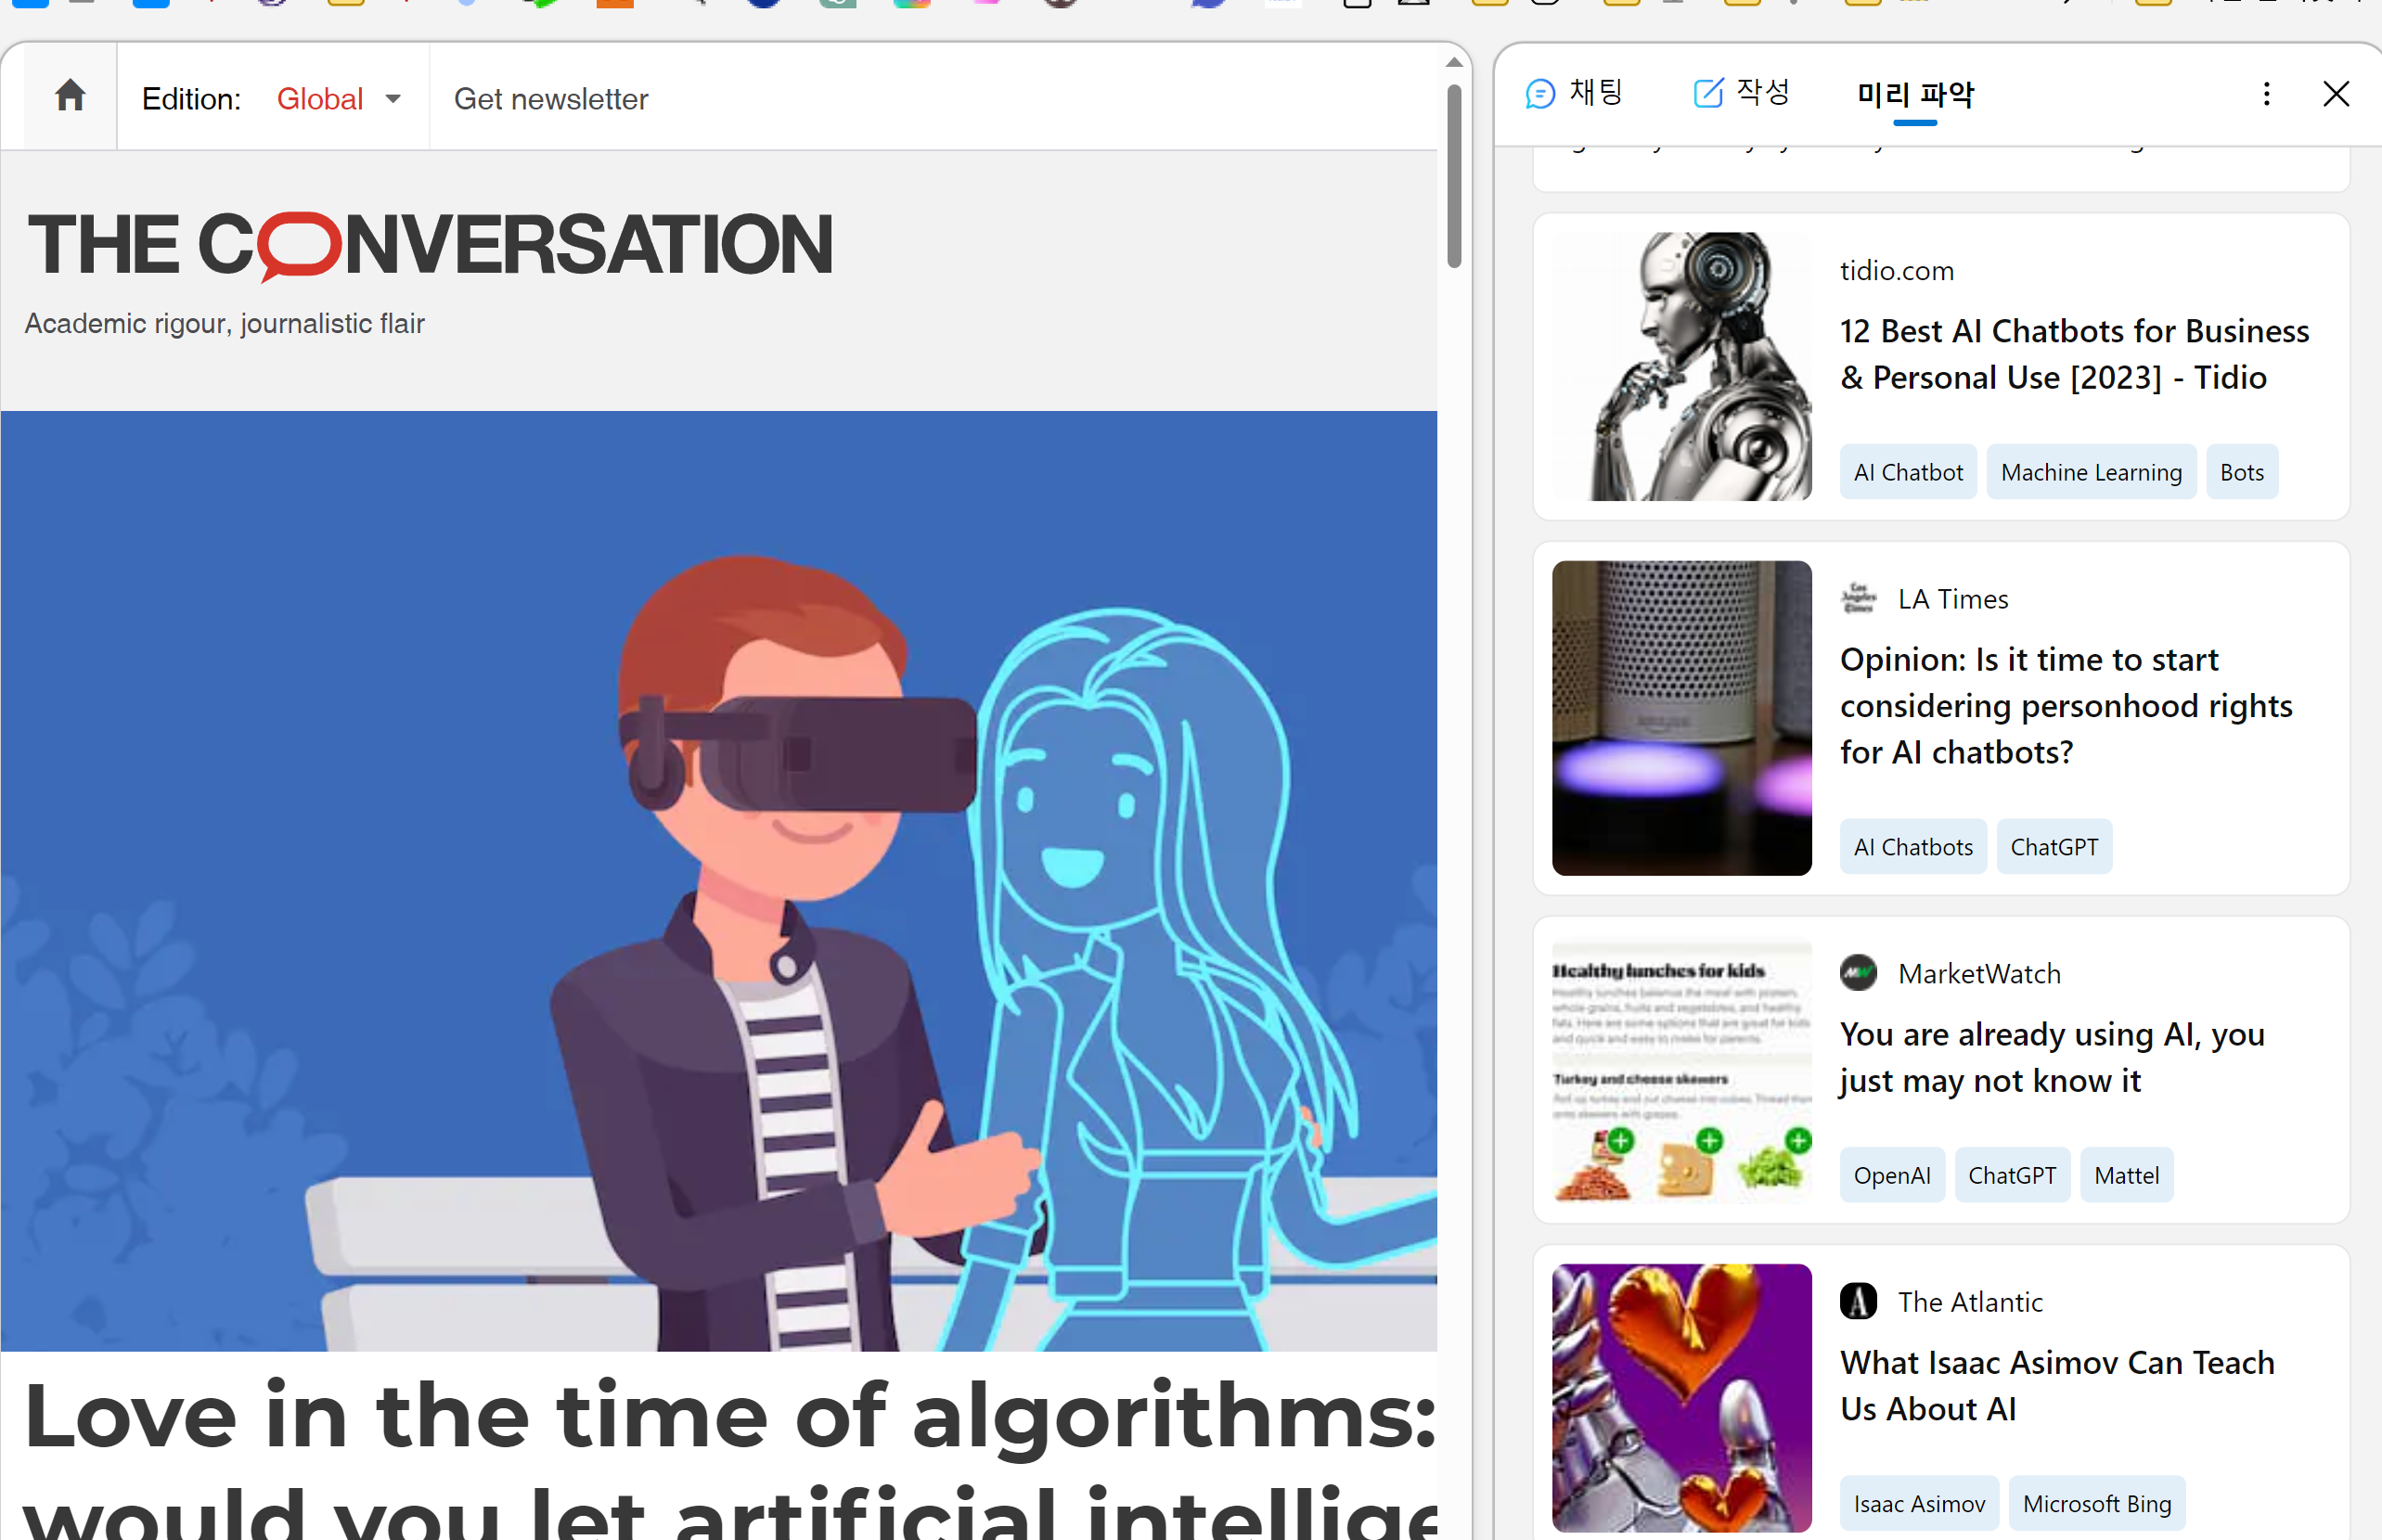
Task: Select the OpenAI tag chip
Action: tap(1891, 1175)
